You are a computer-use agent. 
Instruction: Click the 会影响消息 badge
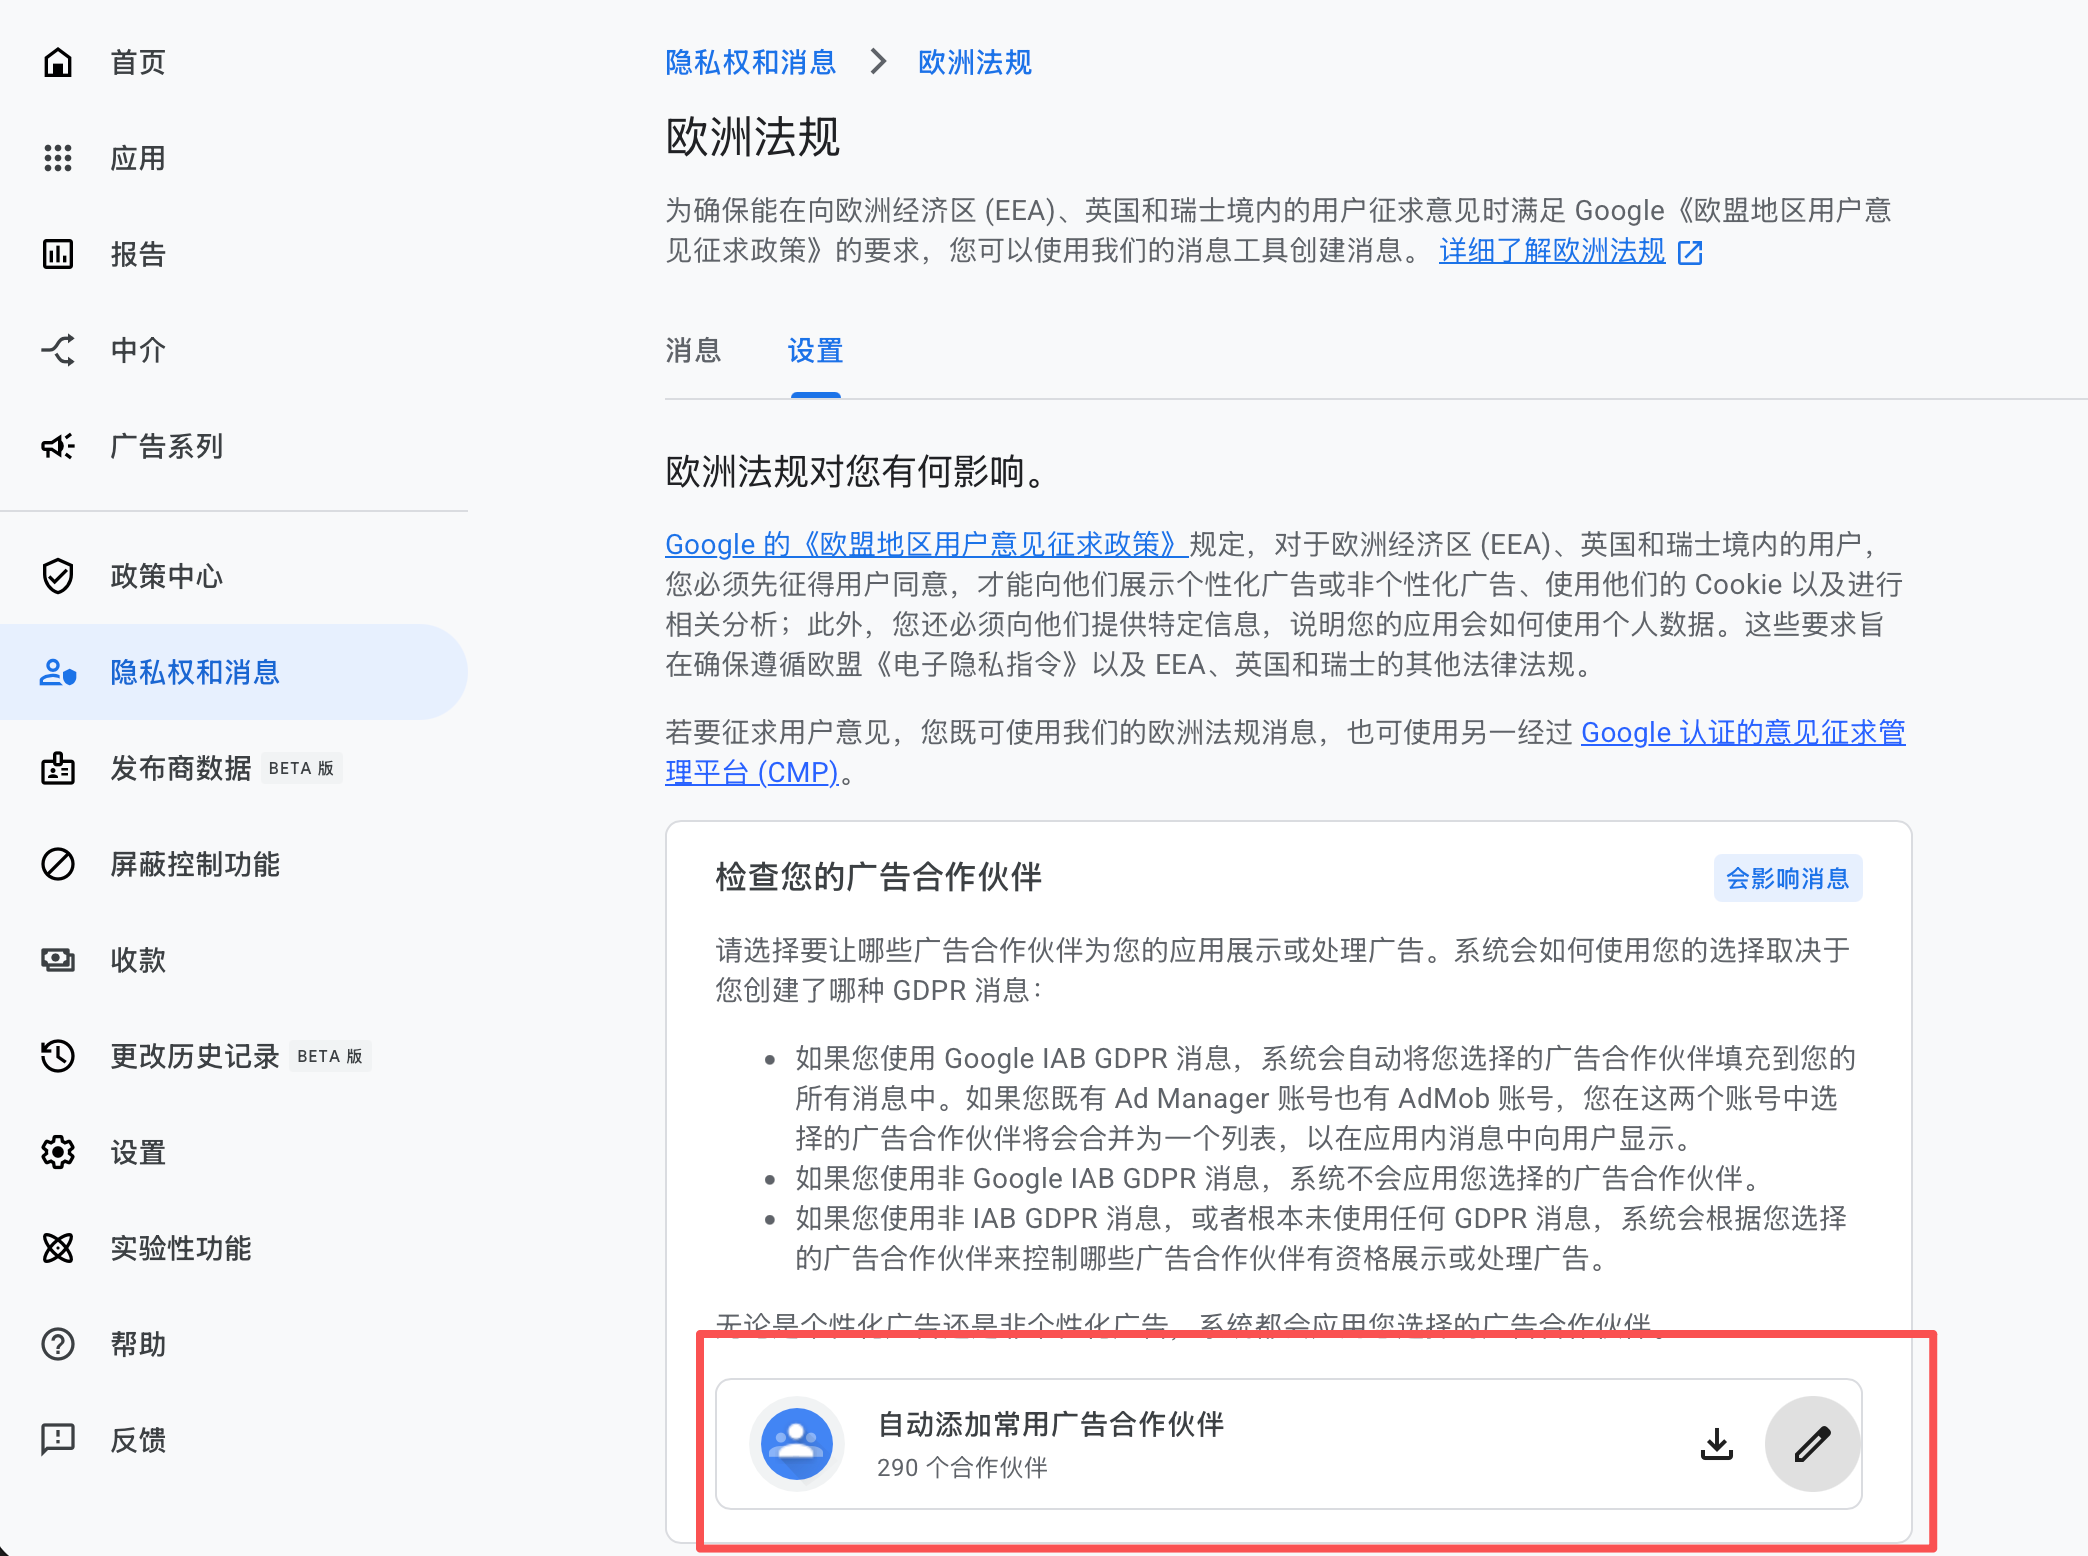(x=1788, y=878)
